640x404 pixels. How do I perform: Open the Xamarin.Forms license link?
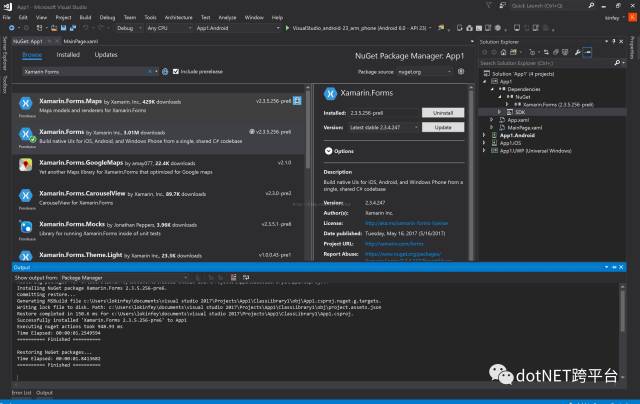pyautogui.click(x=406, y=223)
